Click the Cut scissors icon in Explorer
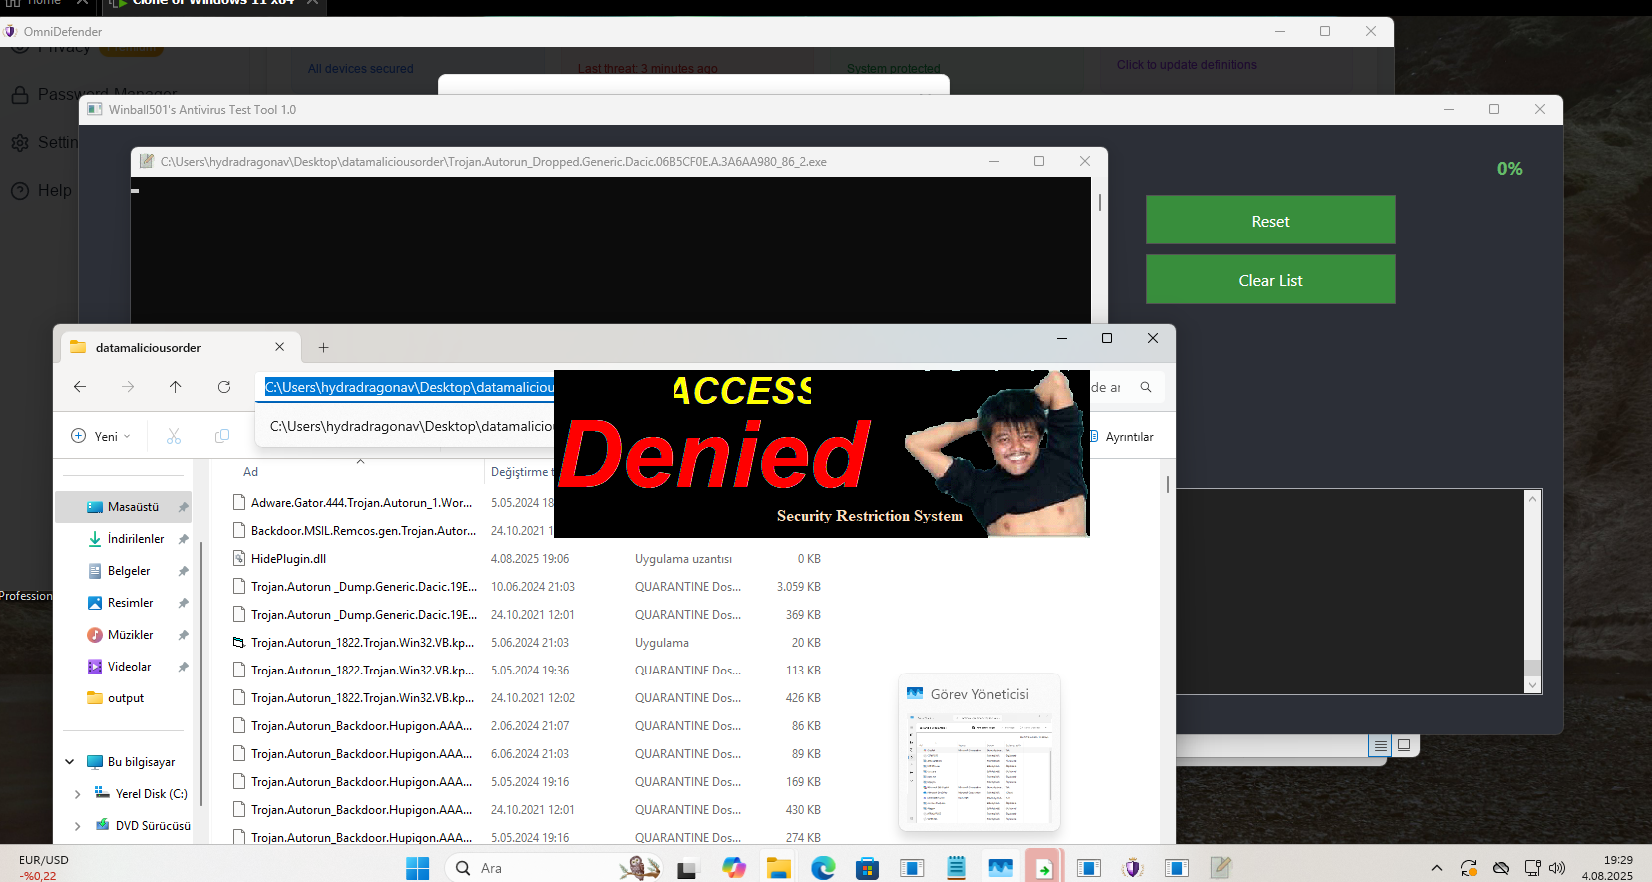1652x882 pixels. 174,436
